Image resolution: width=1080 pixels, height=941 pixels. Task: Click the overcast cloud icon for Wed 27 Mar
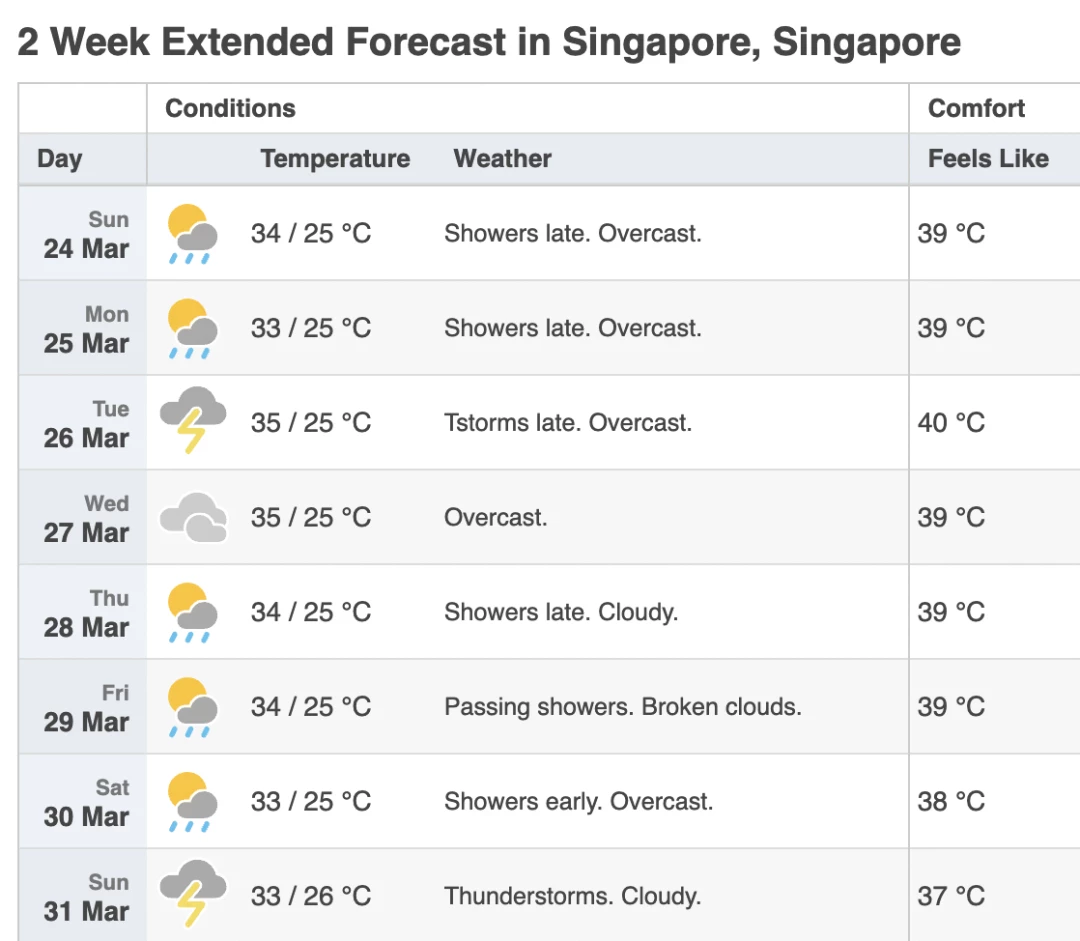click(193, 517)
